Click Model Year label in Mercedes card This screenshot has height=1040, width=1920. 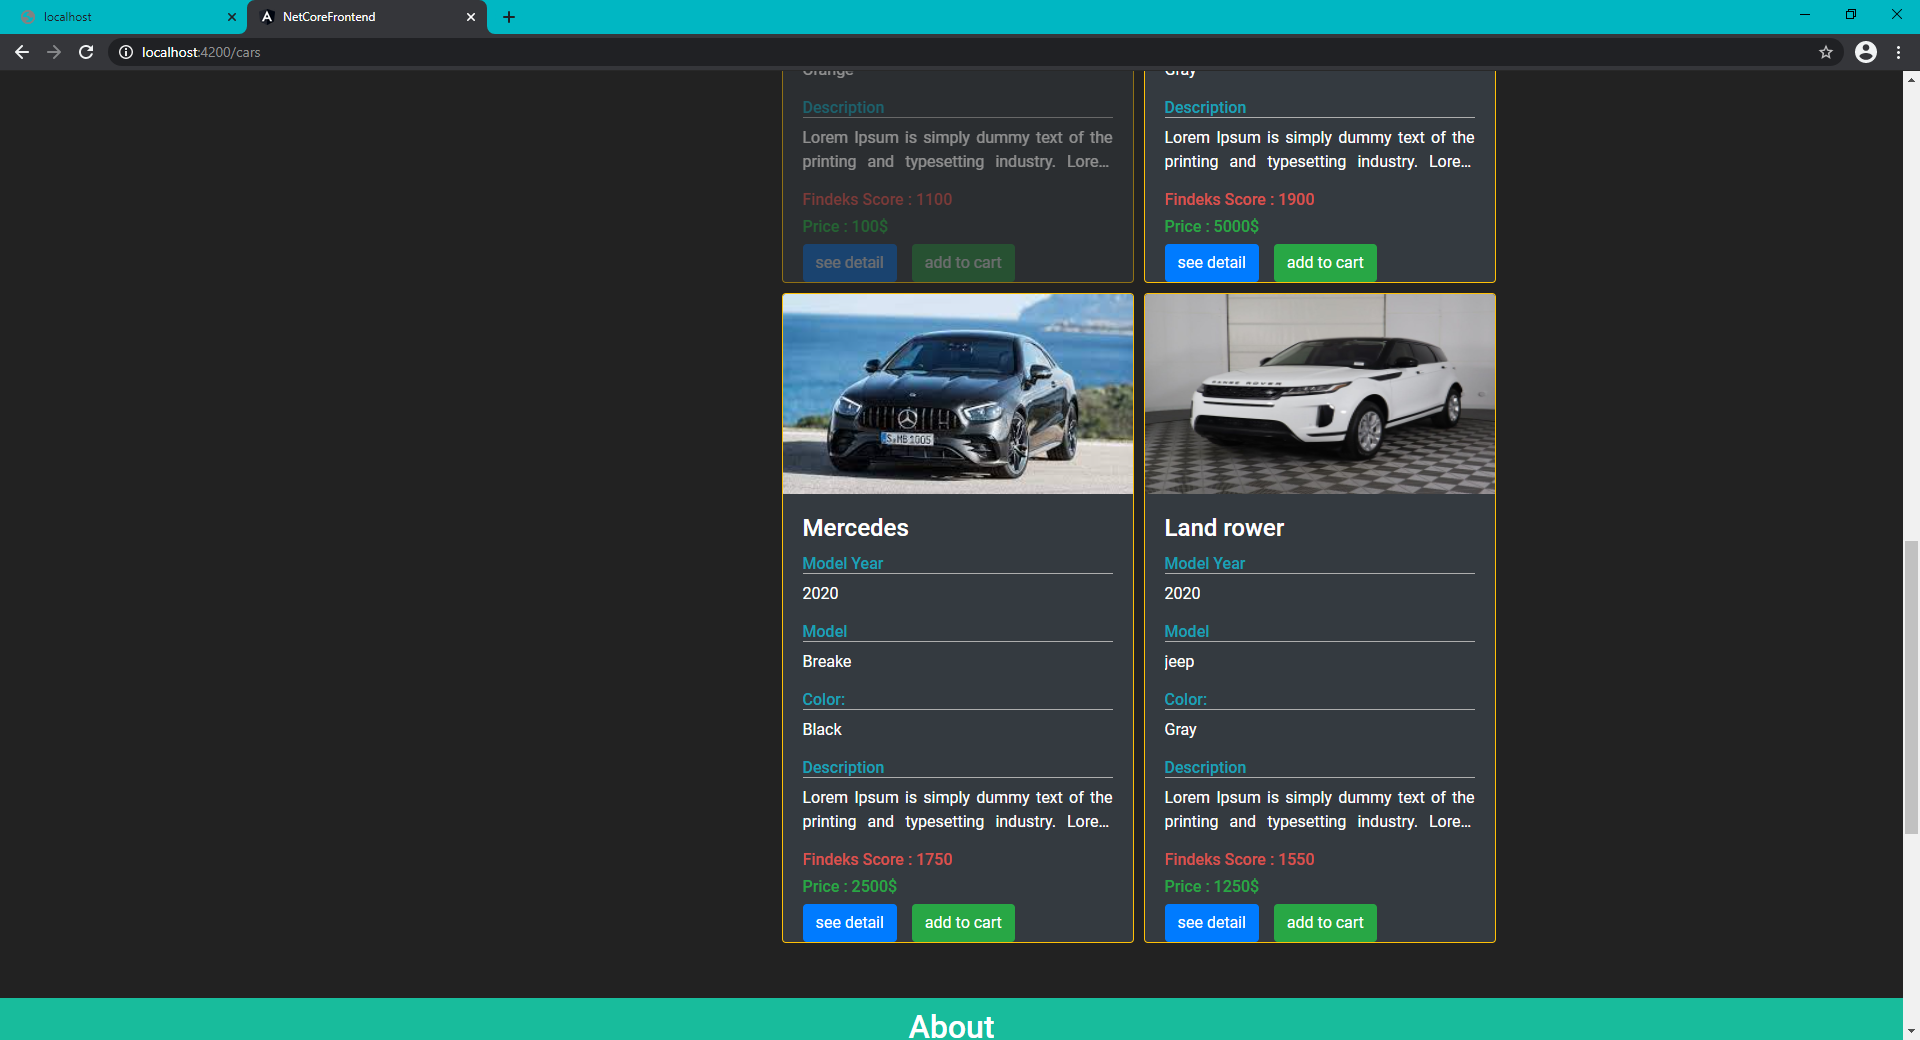843,564
